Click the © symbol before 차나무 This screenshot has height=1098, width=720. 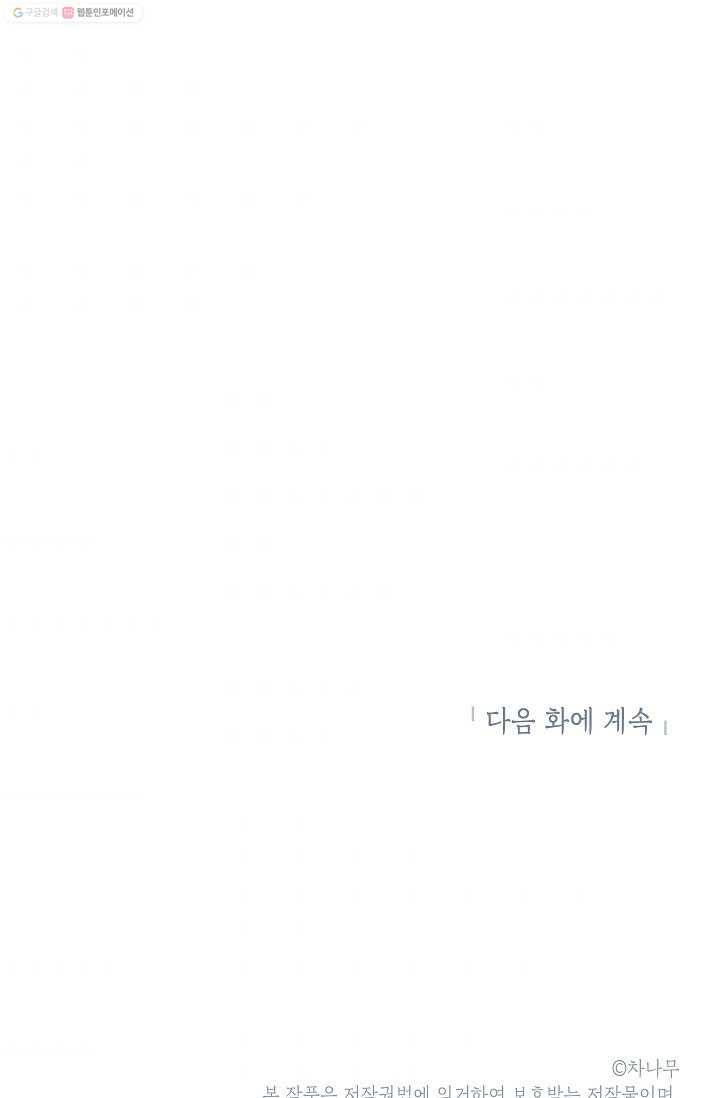click(618, 1069)
